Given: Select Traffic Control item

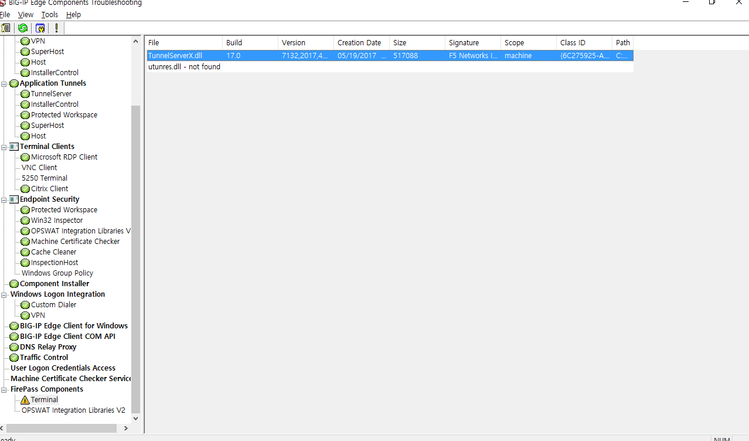Looking at the screenshot, I should click(44, 357).
